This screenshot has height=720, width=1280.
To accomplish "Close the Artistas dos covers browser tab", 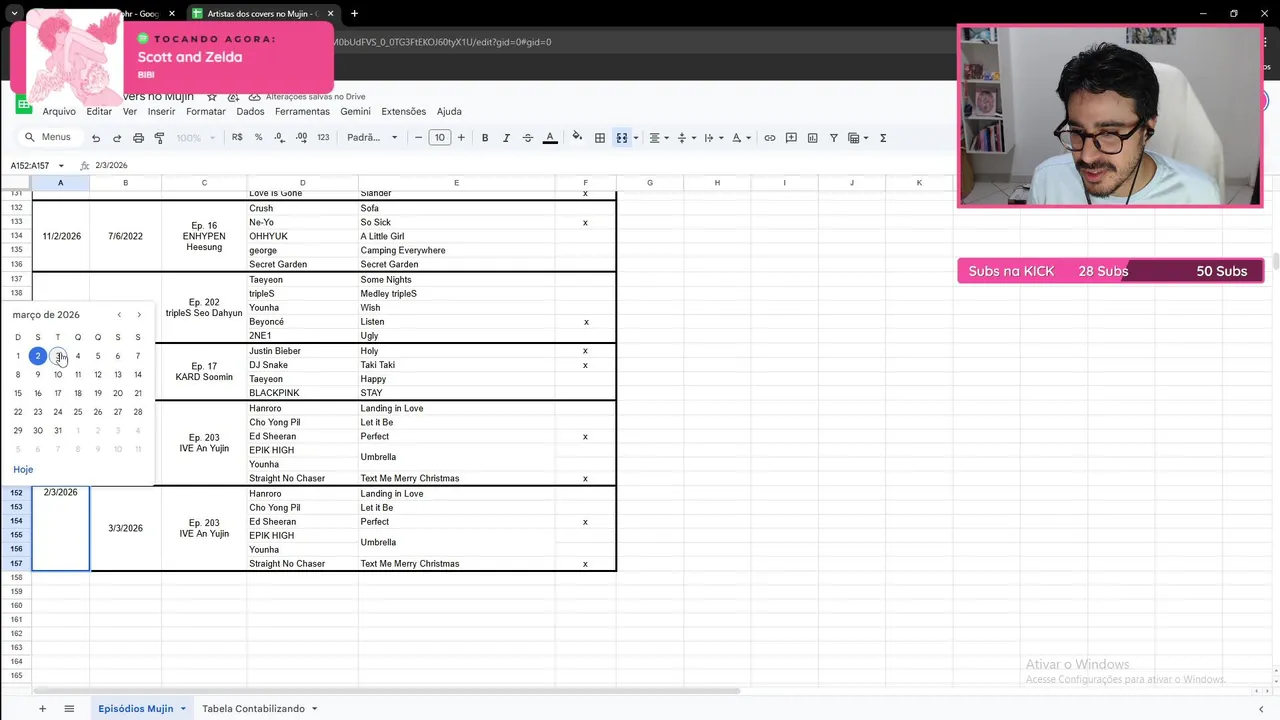I will click(x=330, y=14).
